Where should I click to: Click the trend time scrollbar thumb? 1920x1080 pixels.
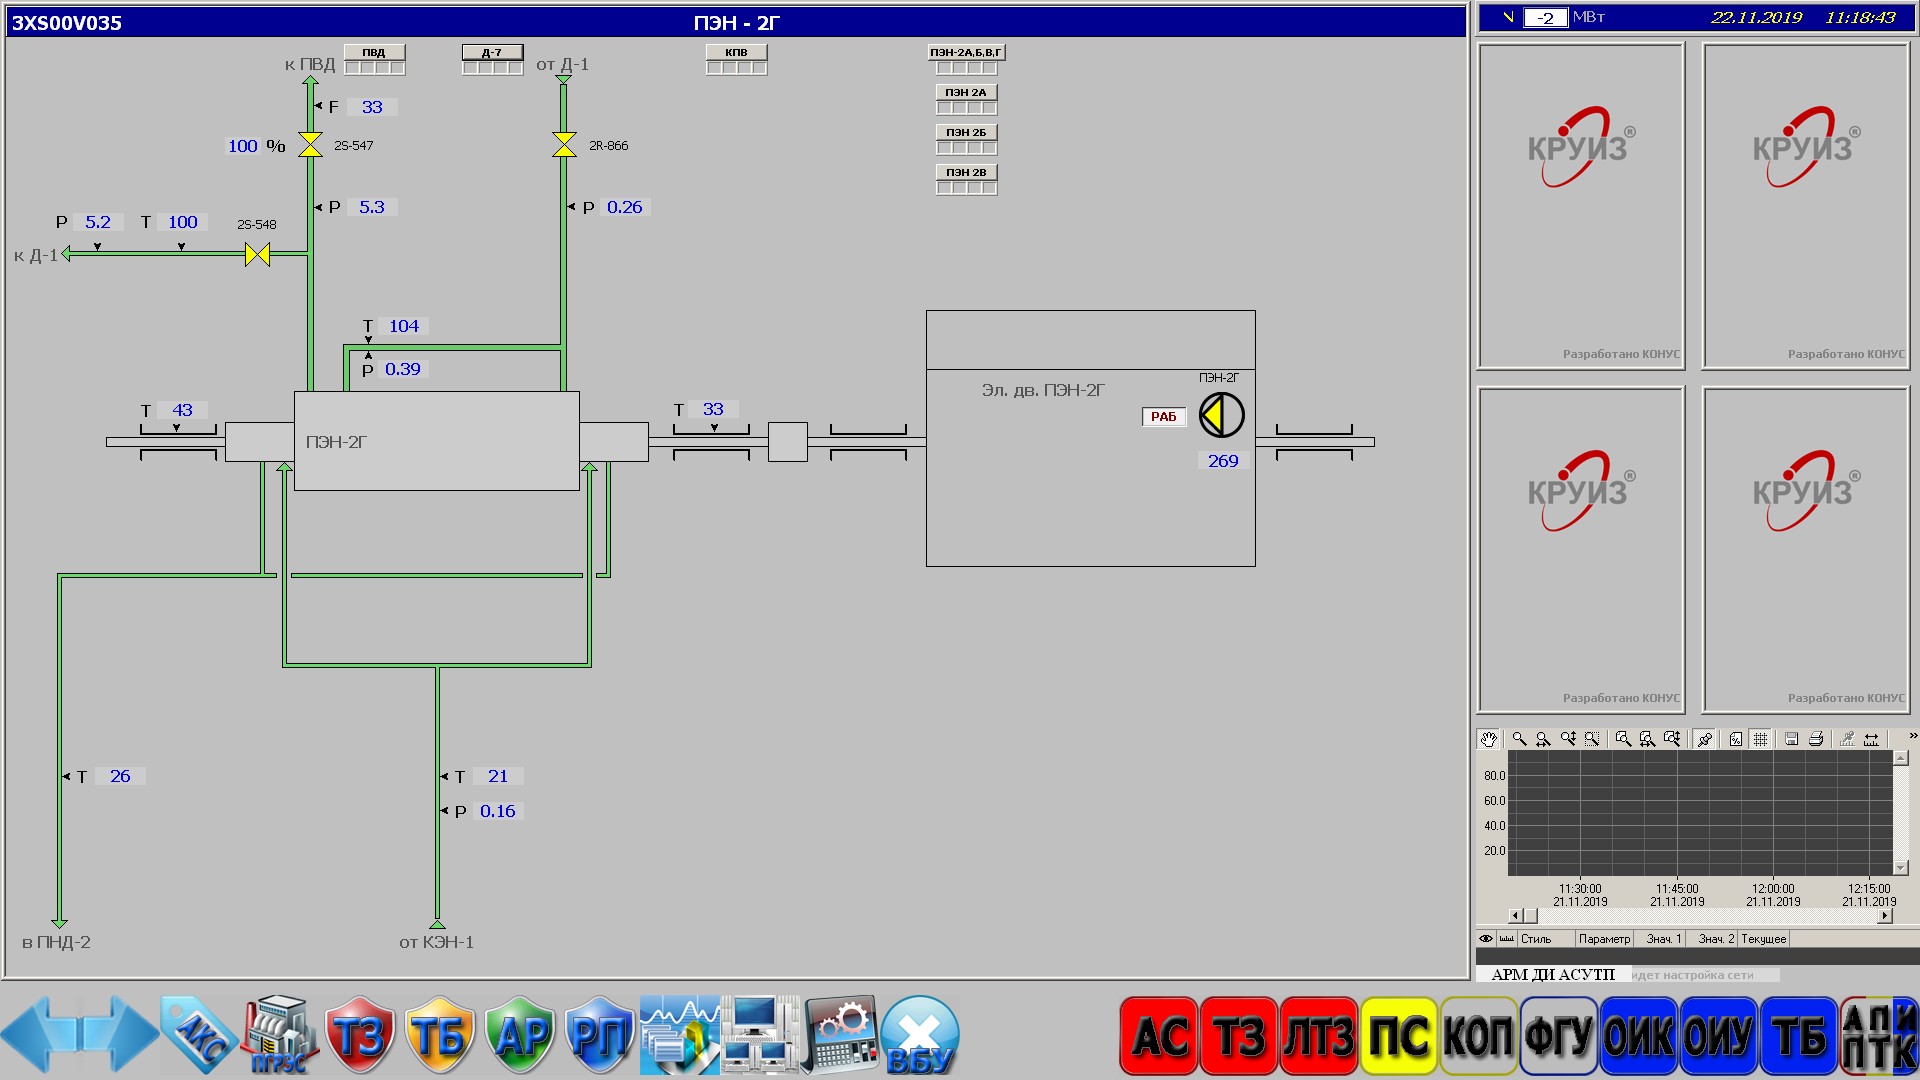1530,916
